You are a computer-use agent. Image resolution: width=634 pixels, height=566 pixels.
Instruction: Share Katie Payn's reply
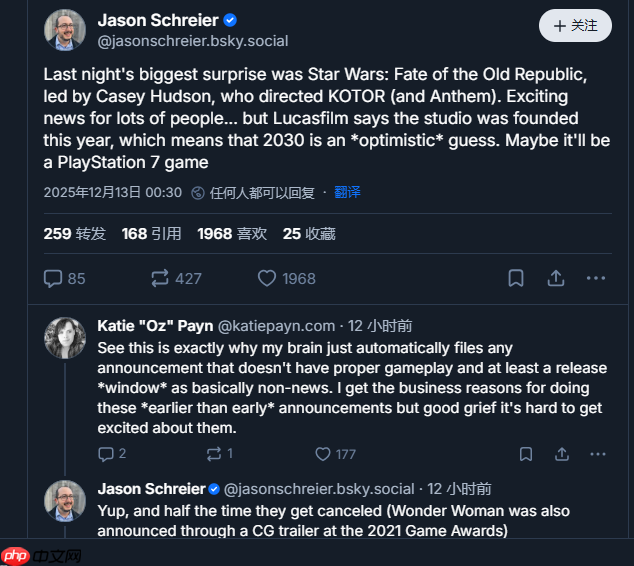[x=564, y=454]
